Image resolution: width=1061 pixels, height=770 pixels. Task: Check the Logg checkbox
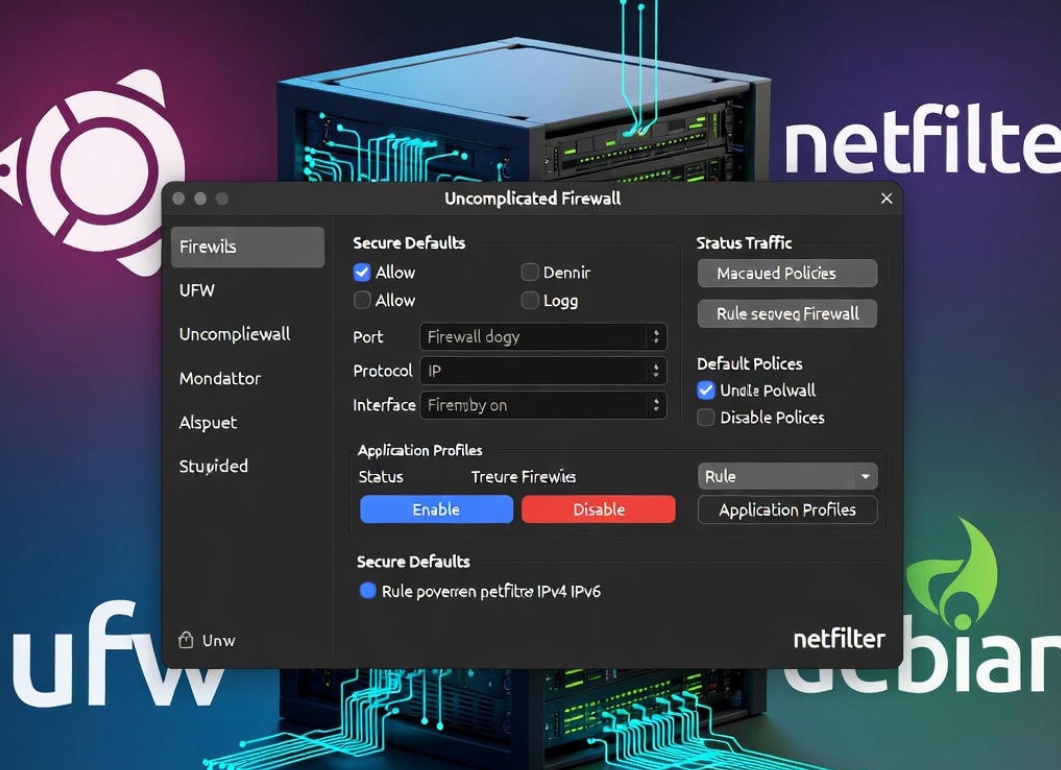tap(530, 300)
